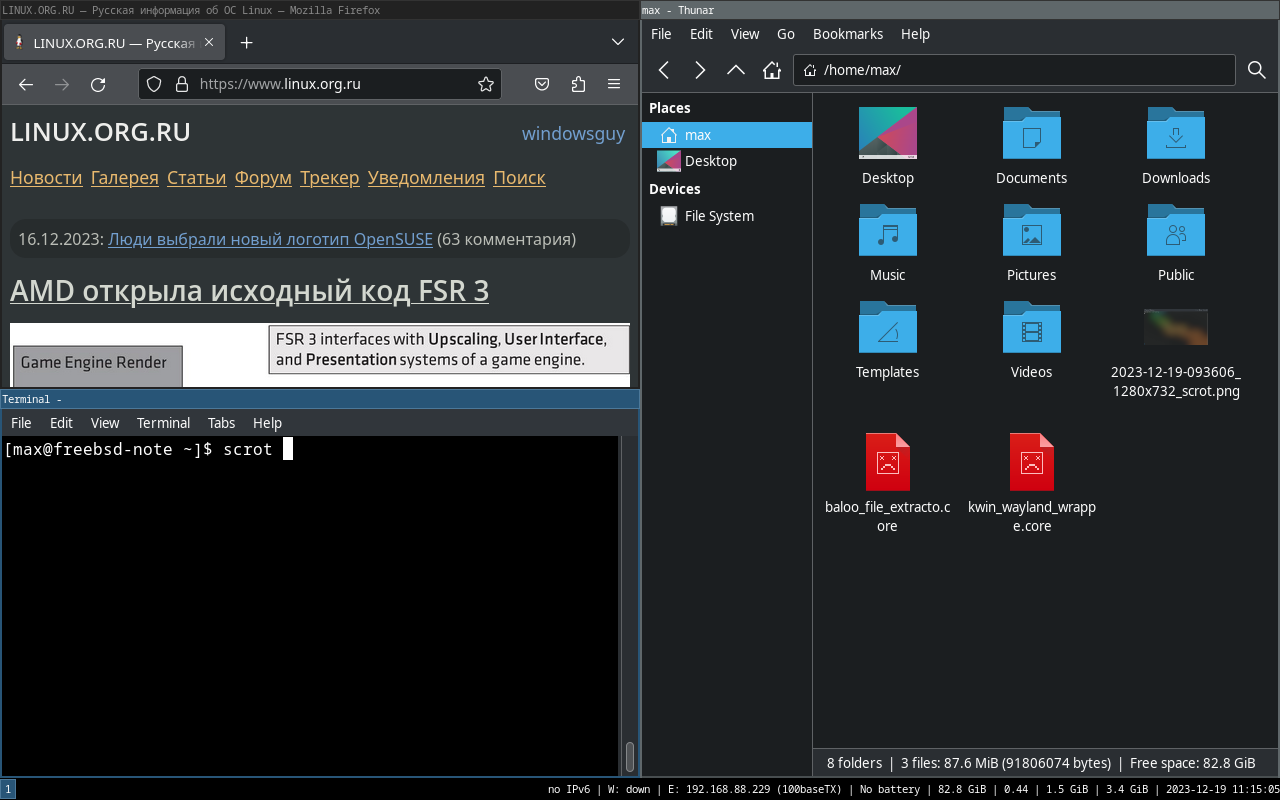Screen dimensions: 1280x800
Task: Click the Статьи link
Action: pos(197,178)
